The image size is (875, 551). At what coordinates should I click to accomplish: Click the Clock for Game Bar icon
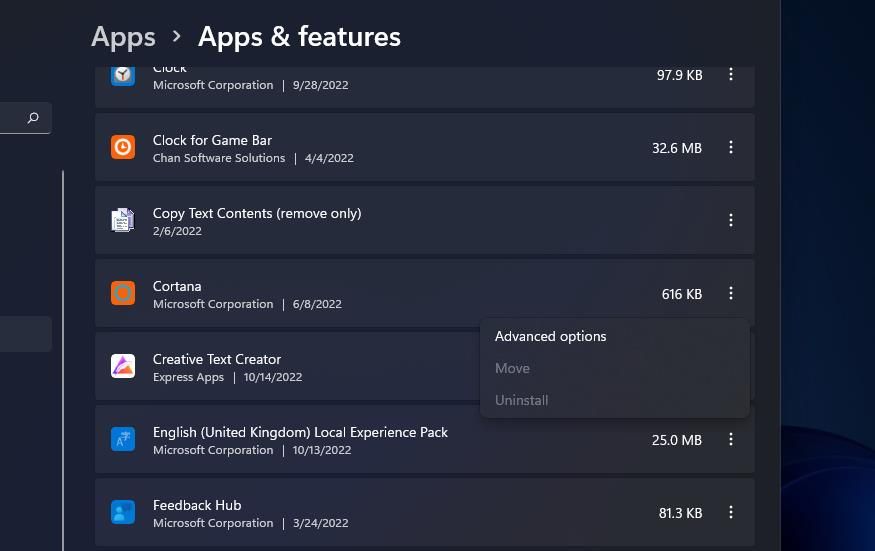pyautogui.click(x=123, y=147)
